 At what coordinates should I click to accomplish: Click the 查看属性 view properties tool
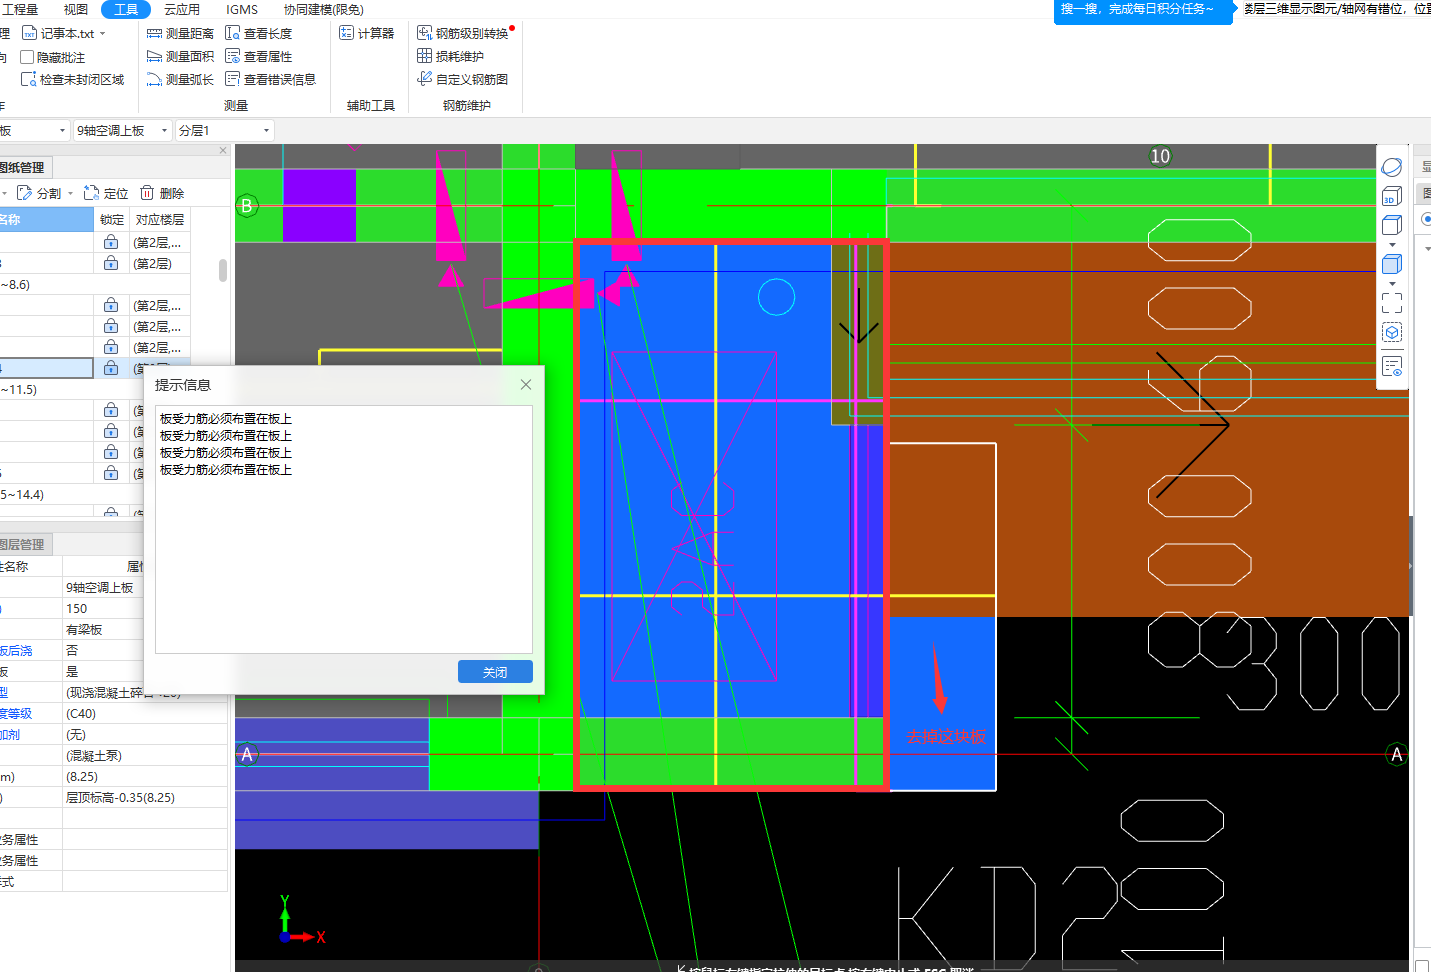(259, 56)
